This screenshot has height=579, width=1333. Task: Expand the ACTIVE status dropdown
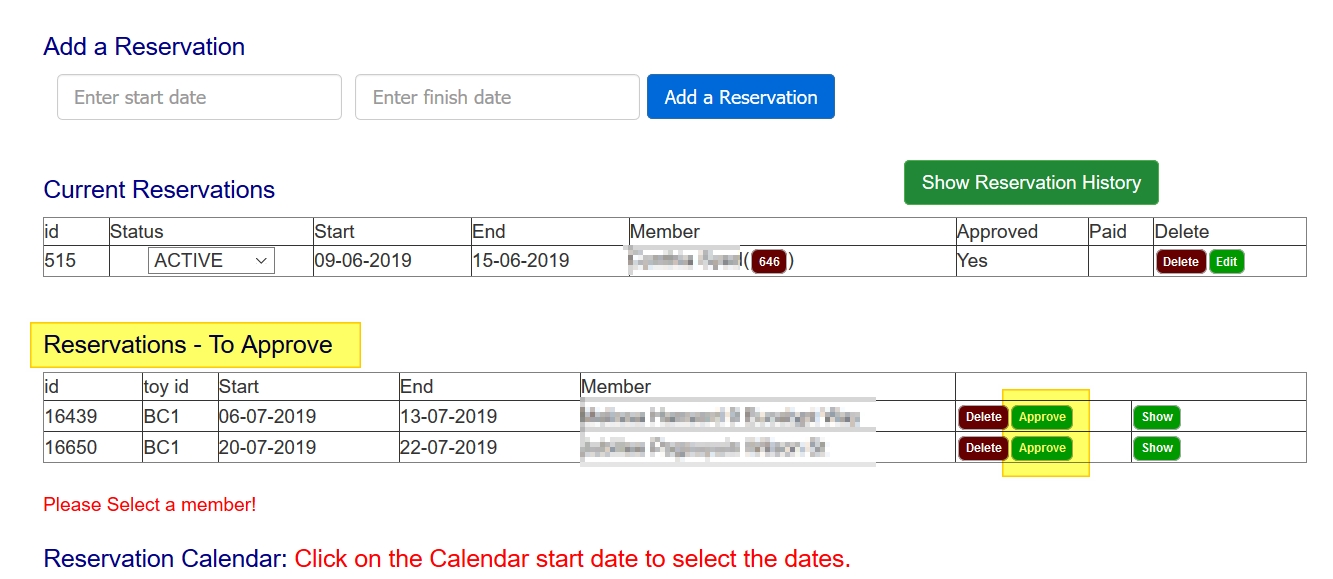tap(211, 261)
